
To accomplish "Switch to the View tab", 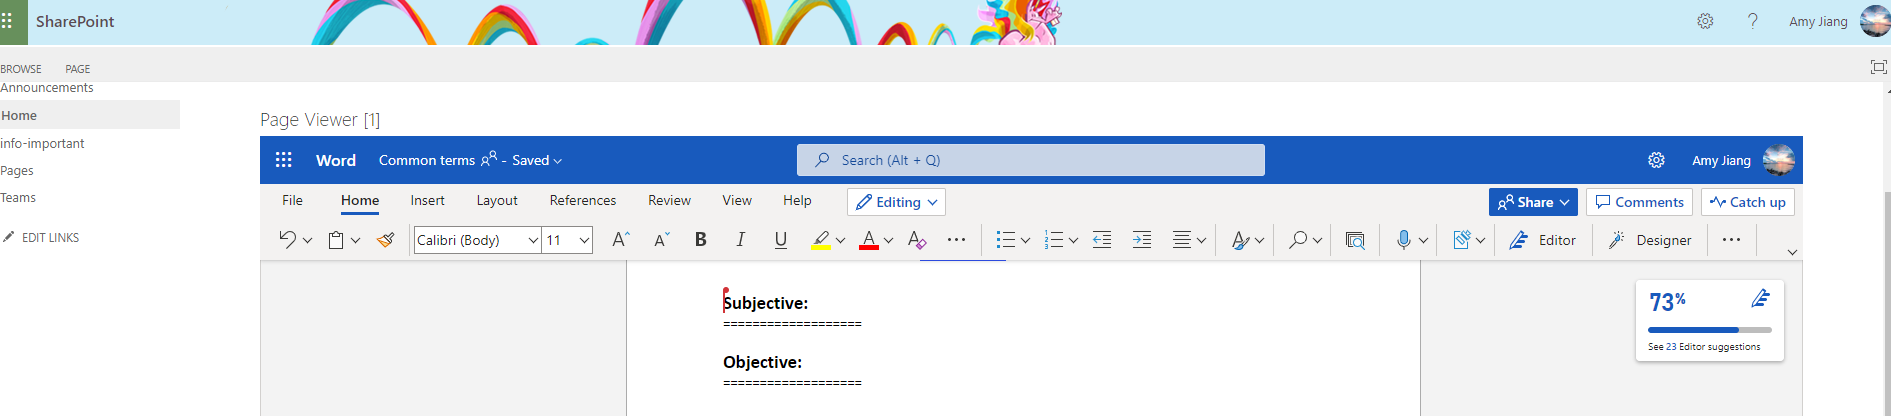I will pyautogui.click(x=737, y=200).
